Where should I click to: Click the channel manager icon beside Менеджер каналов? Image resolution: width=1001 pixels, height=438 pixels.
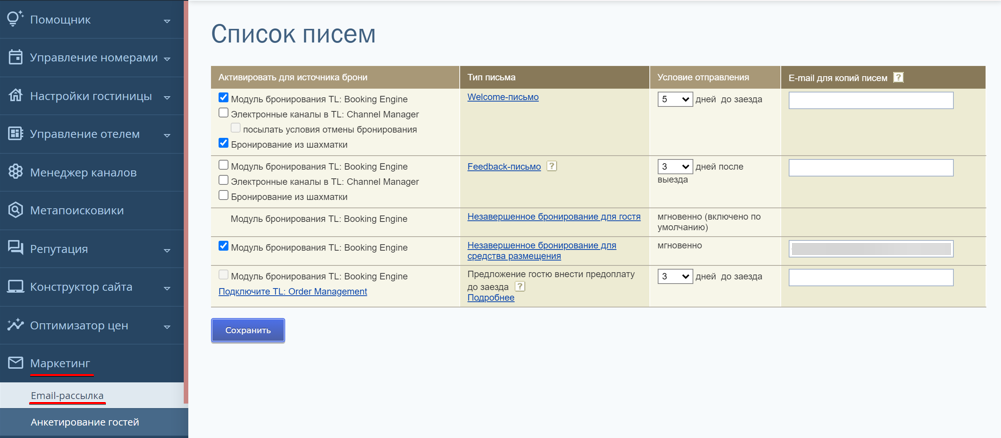pos(15,172)
